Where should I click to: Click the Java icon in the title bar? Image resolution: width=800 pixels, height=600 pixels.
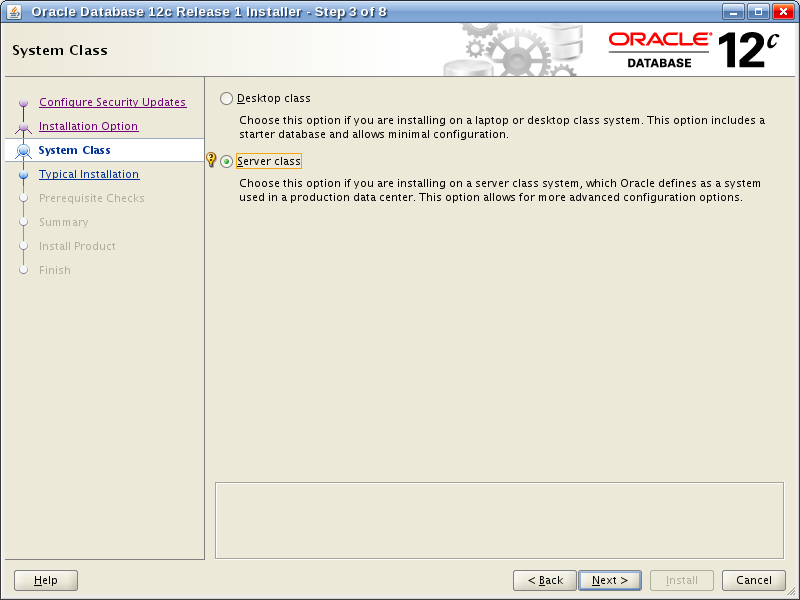click(14, 12)
